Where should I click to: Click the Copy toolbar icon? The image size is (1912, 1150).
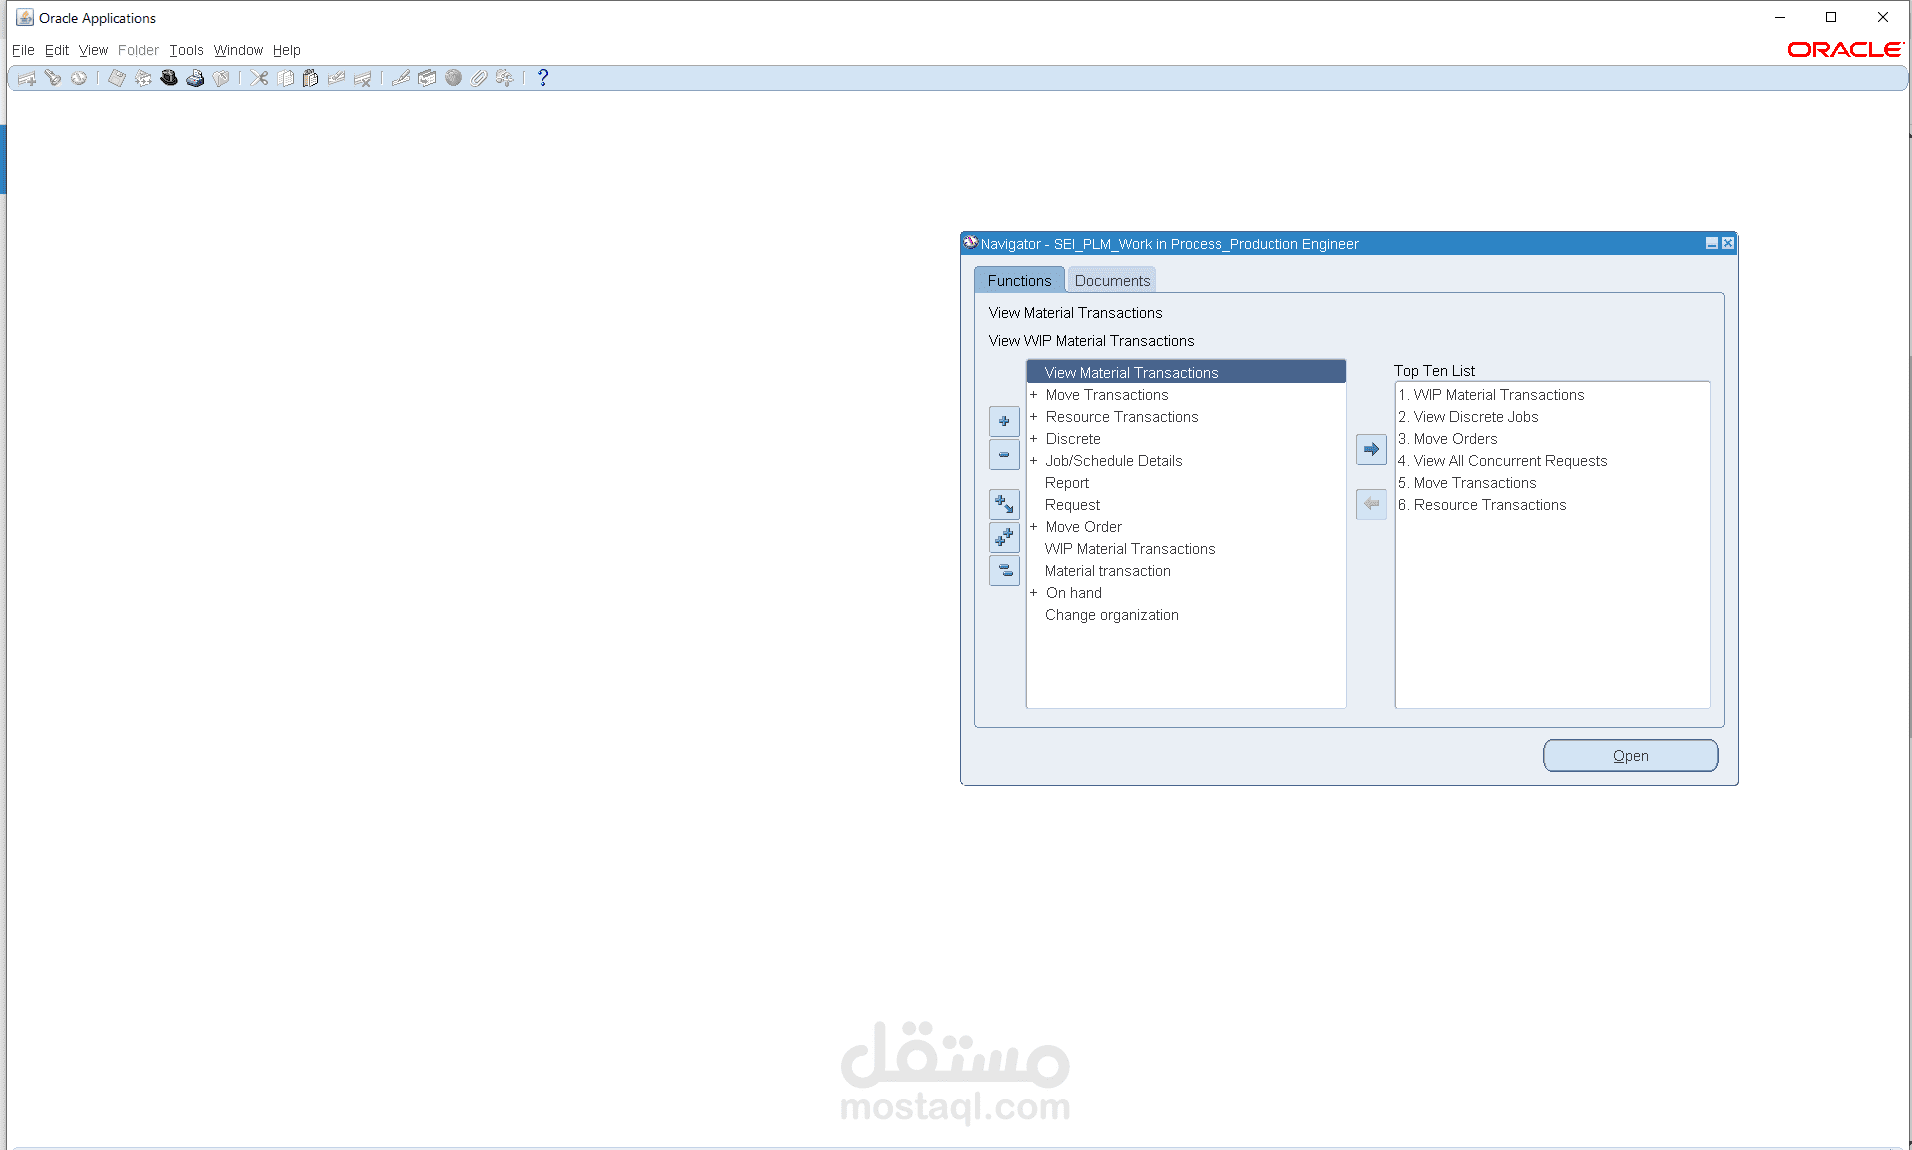point(286,78)
